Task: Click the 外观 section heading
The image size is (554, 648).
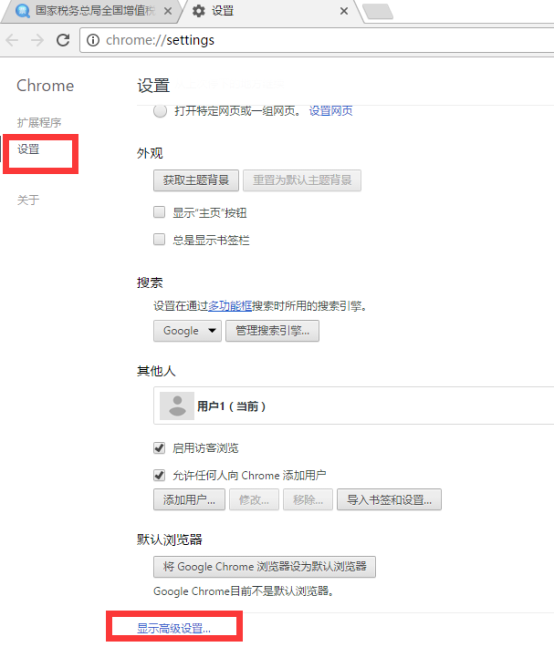Action: point(150,153)
